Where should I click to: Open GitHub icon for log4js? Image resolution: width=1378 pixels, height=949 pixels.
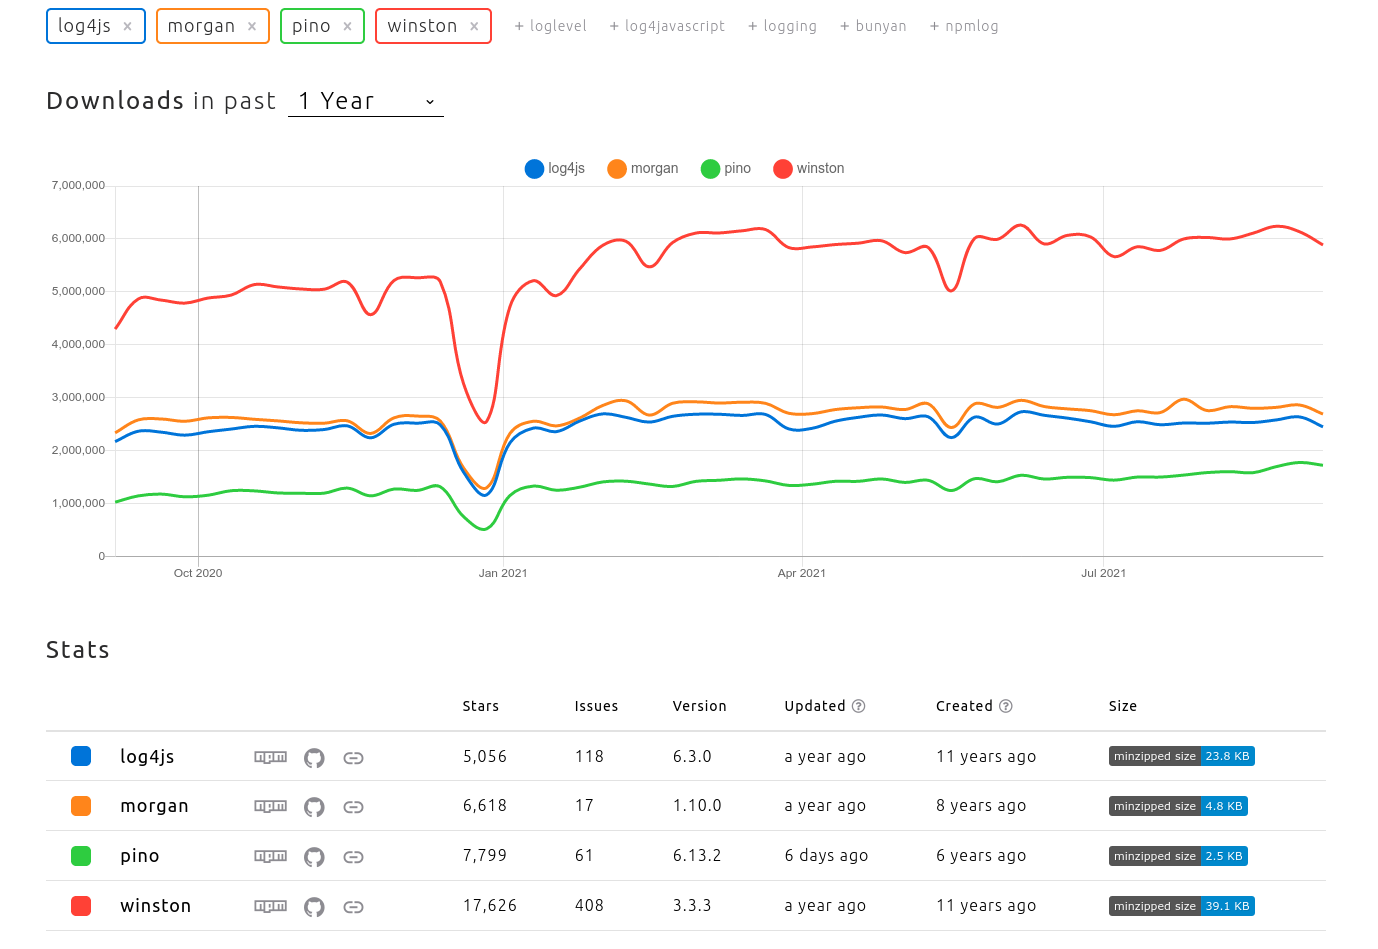[x=314, y=758]
